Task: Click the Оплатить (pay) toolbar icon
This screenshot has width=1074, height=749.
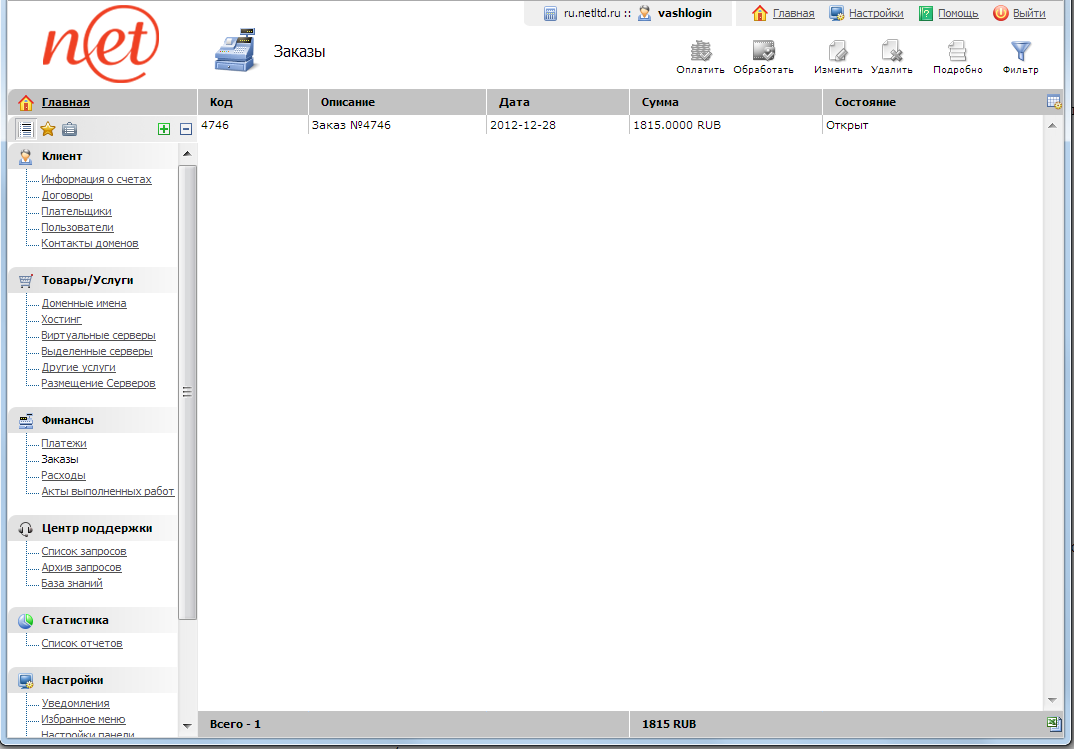Action: (700, 52)
